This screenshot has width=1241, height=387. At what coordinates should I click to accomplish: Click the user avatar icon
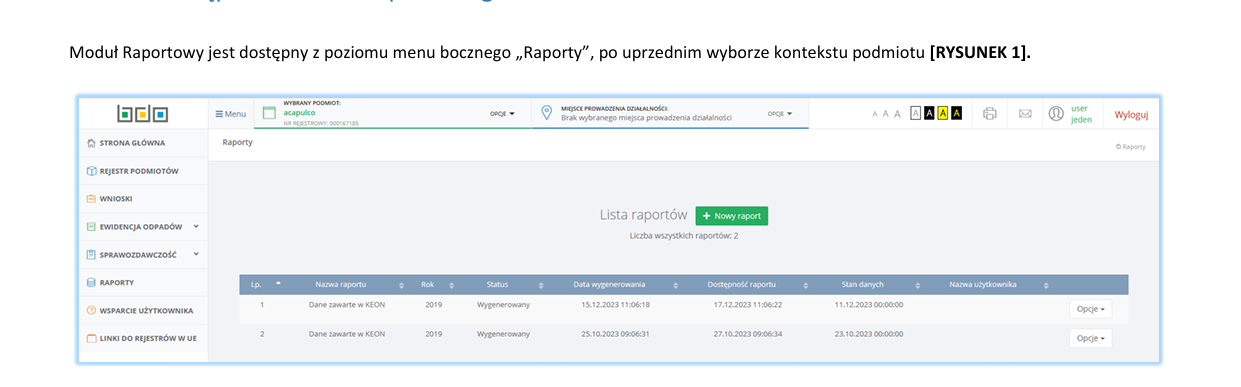pyautogui.click(x=1056, y=113)
